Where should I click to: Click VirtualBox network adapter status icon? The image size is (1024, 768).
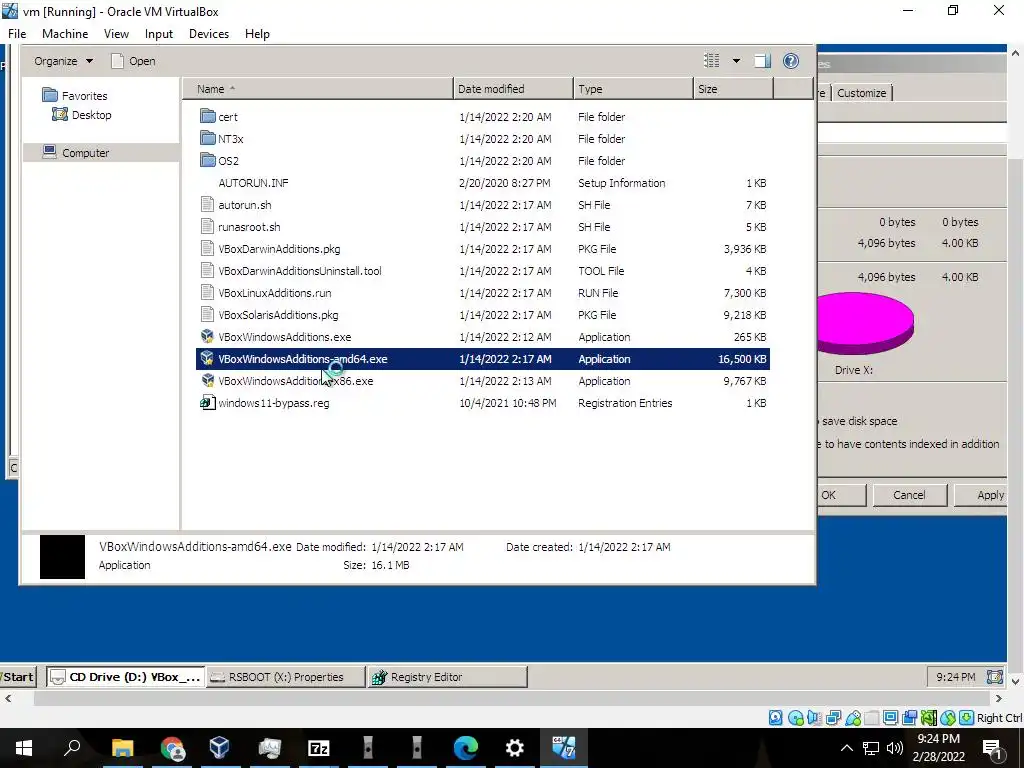pyautogui.click(x=833, y=718)
